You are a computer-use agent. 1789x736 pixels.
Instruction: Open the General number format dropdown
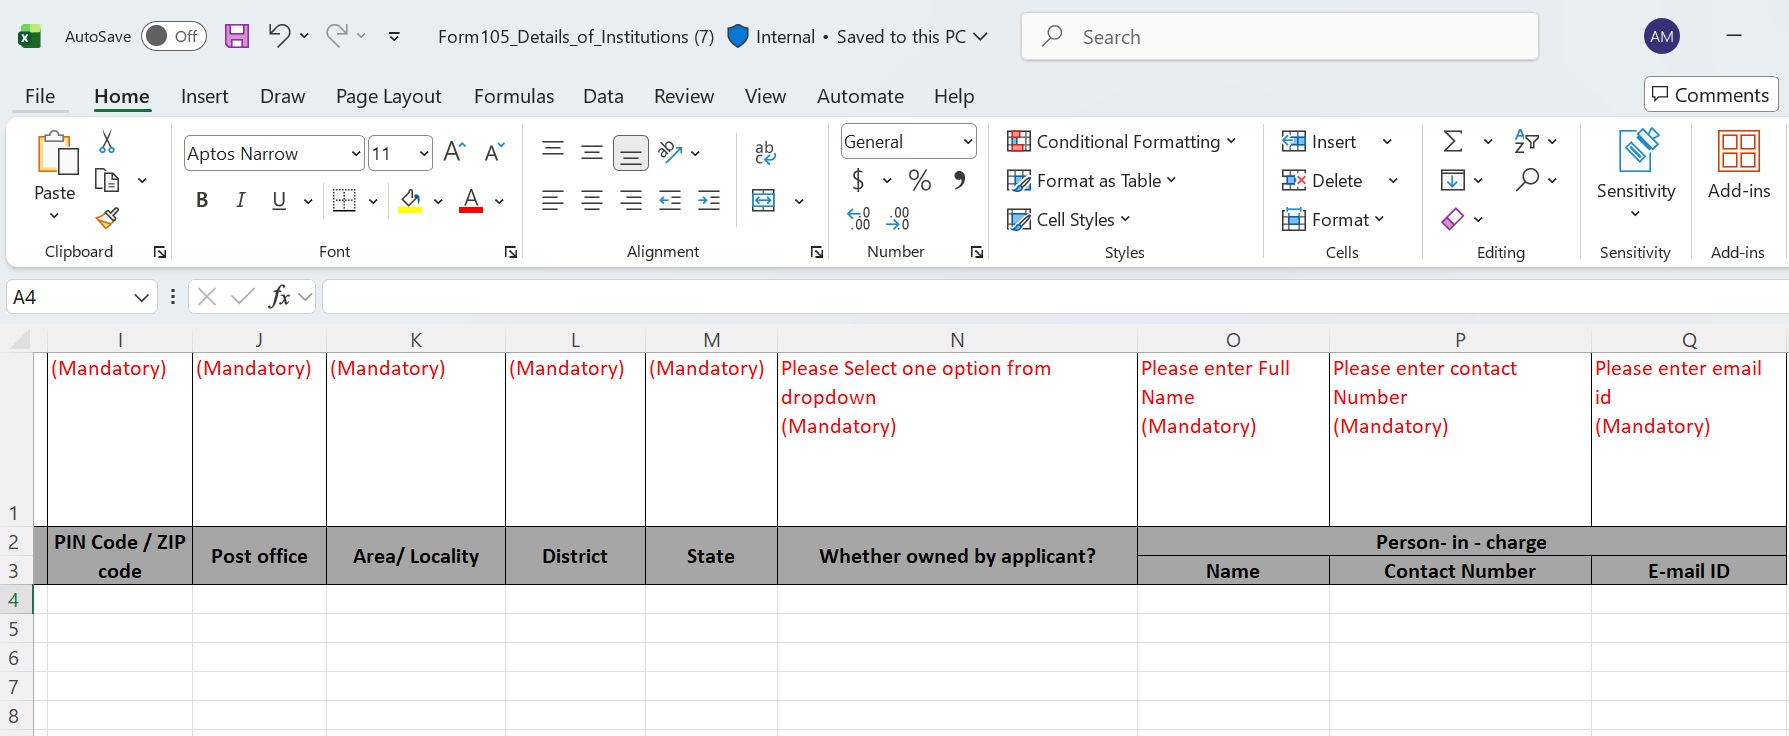tap(967, 141)
